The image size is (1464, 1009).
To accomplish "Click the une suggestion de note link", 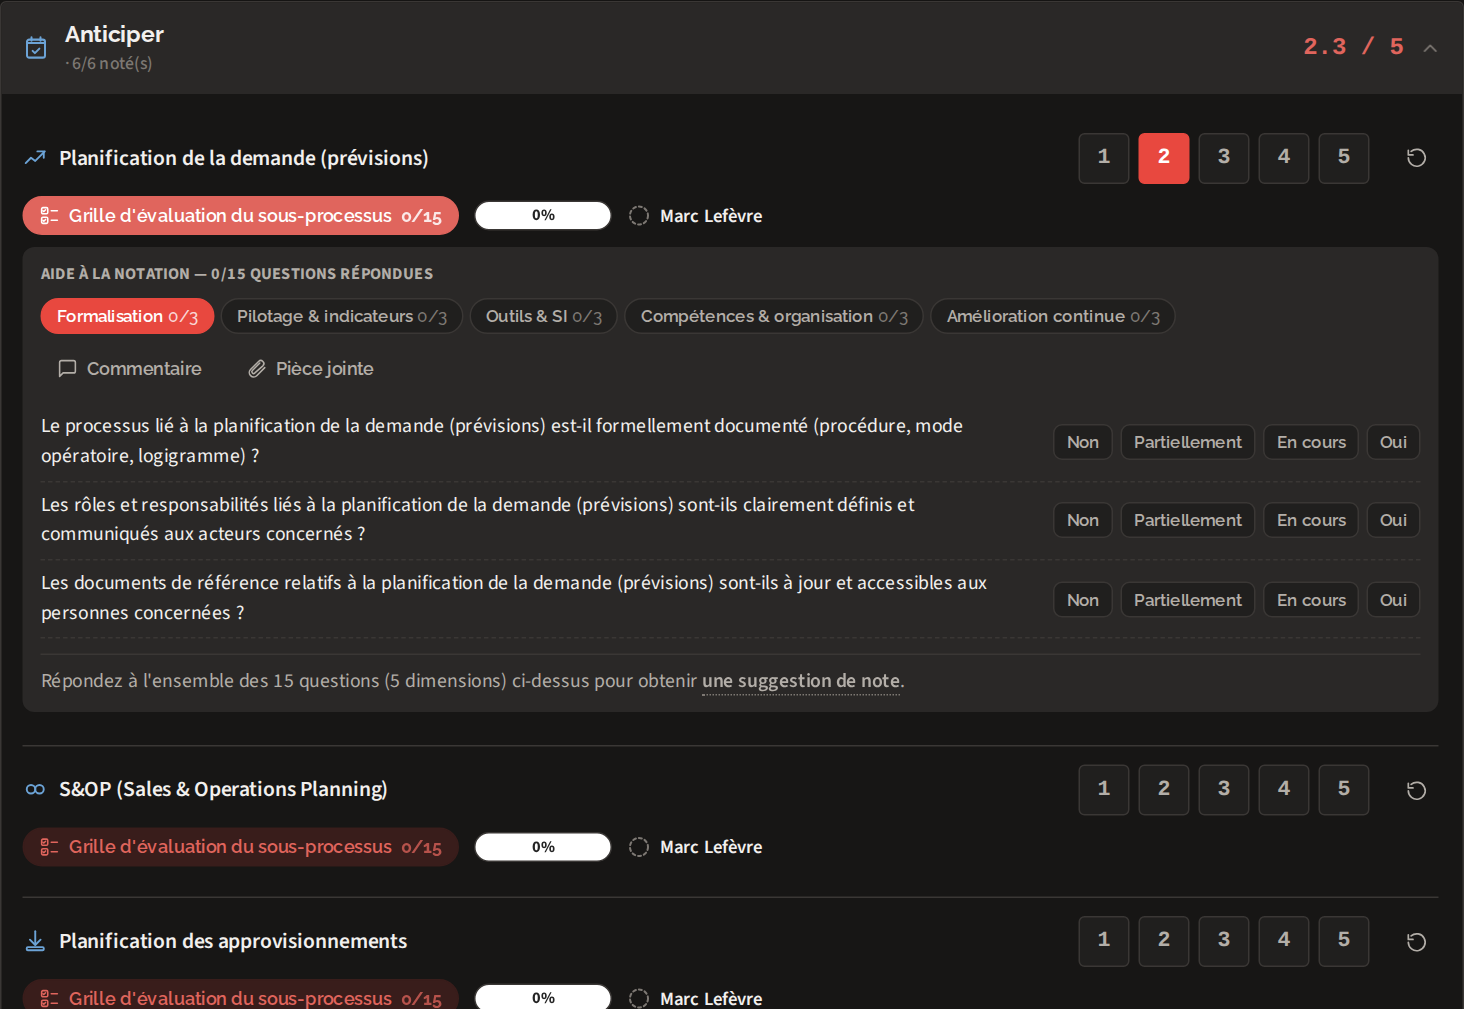I will coord(801,681).
